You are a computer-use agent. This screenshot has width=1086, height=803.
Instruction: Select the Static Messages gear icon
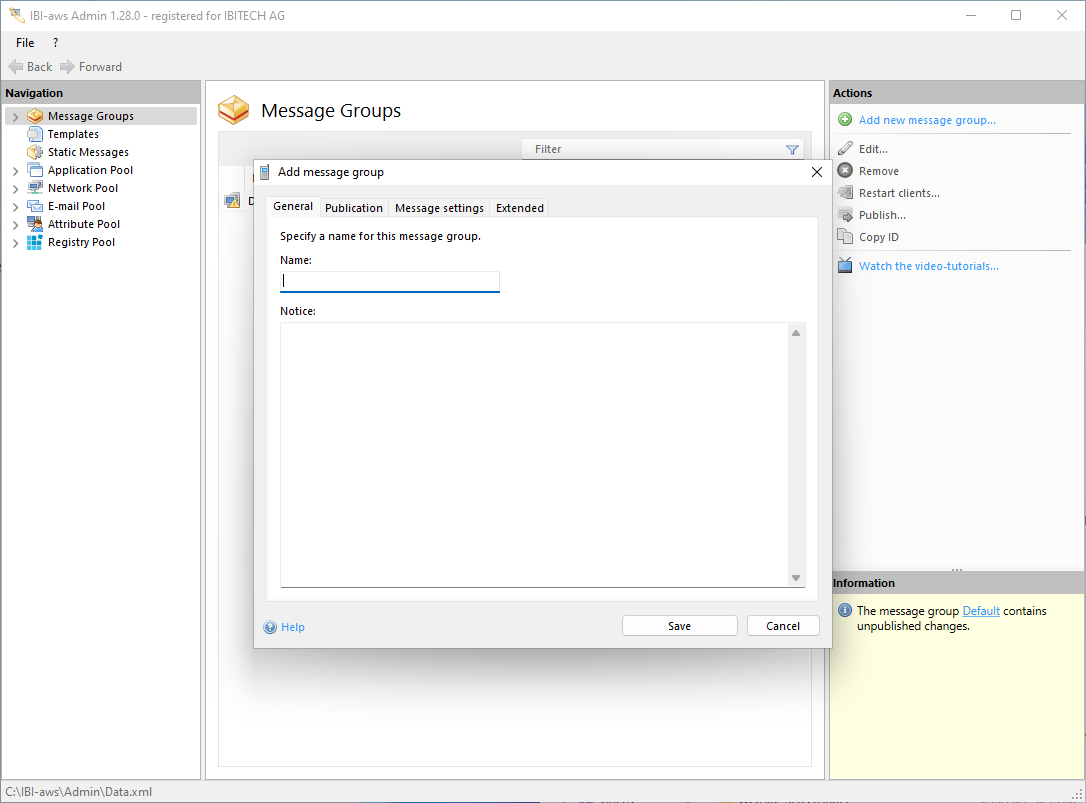(x=36, y=152)
